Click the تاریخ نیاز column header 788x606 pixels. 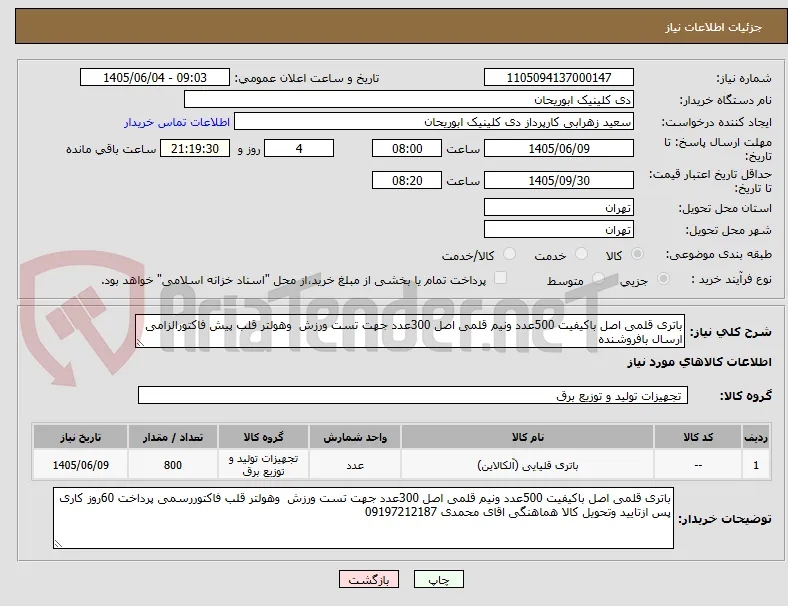tap(80, 437)
